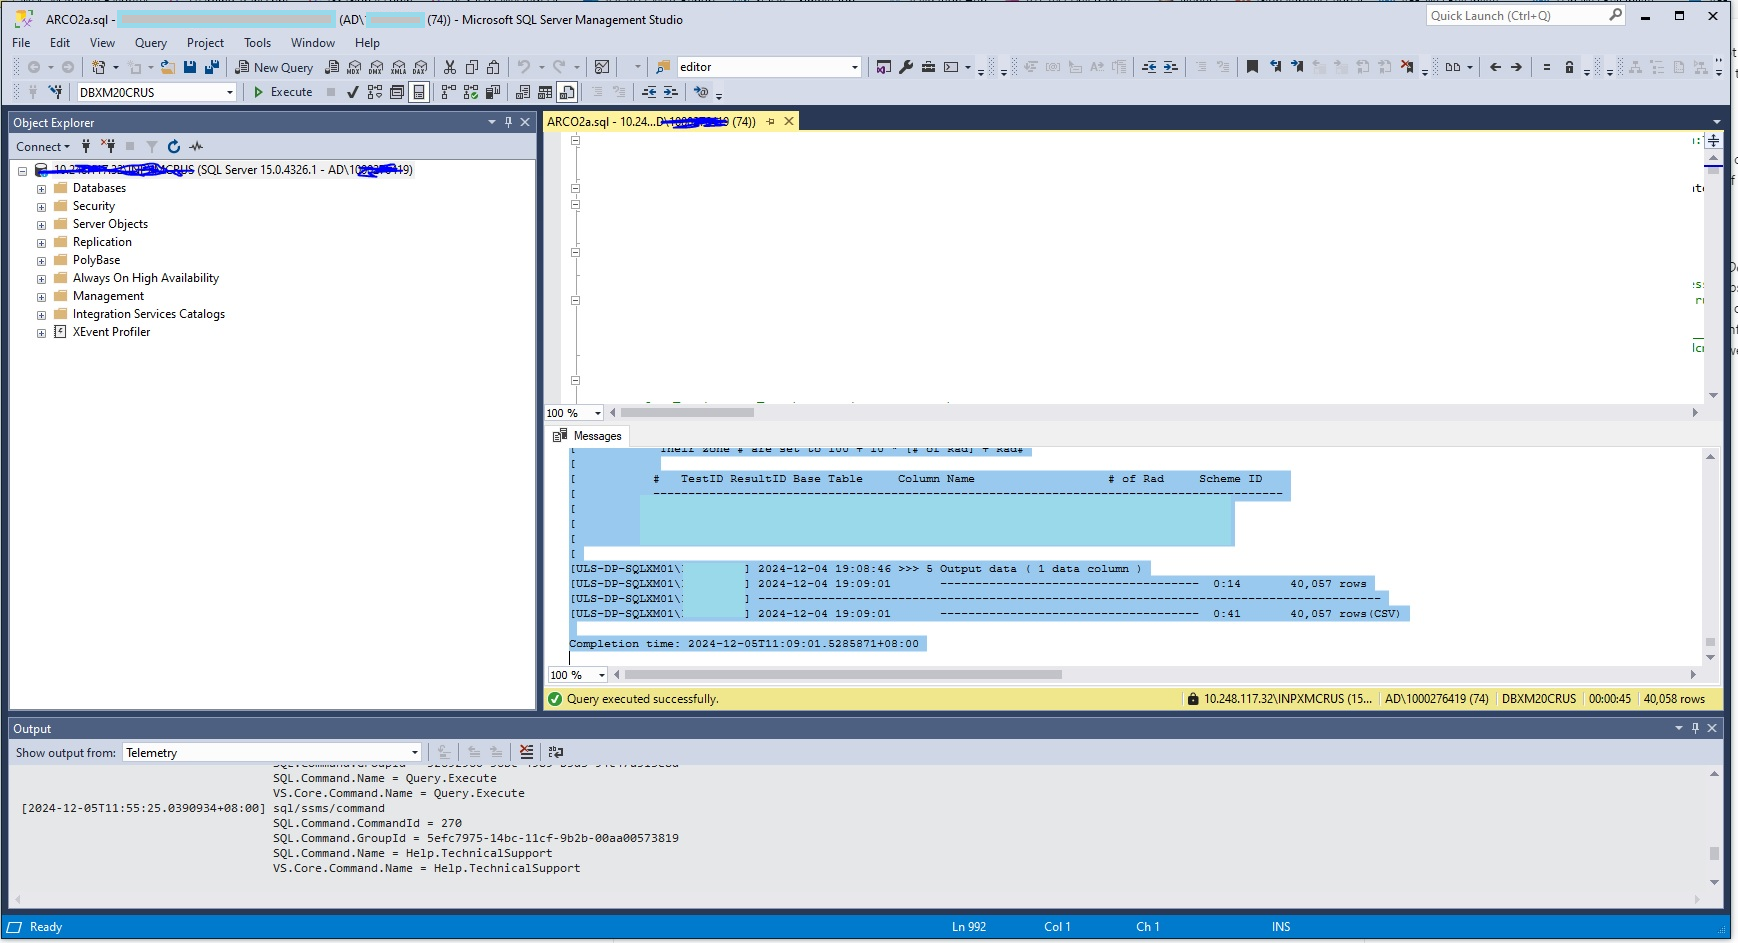Click the Save (floppy disk) icon
Viewport: 1738px width, 943px height.
(x=190, y=67)
